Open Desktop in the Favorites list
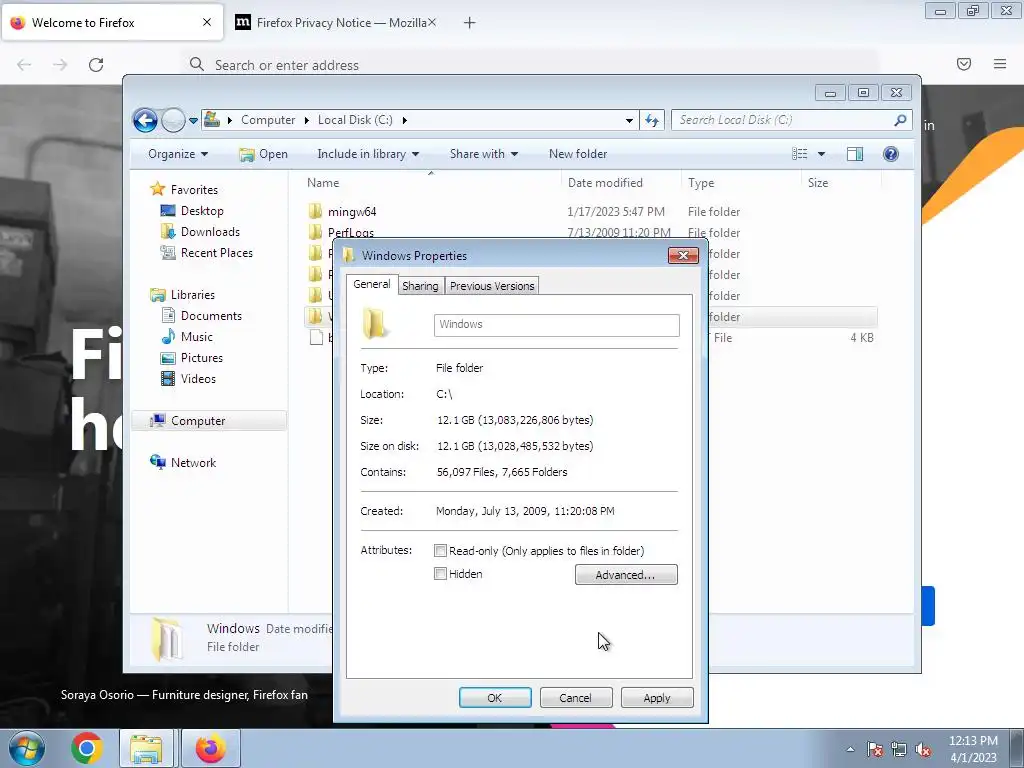 [202, 211]
